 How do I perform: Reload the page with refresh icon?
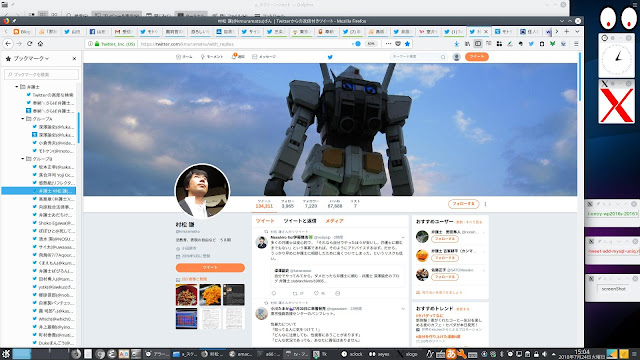point(29,44)
